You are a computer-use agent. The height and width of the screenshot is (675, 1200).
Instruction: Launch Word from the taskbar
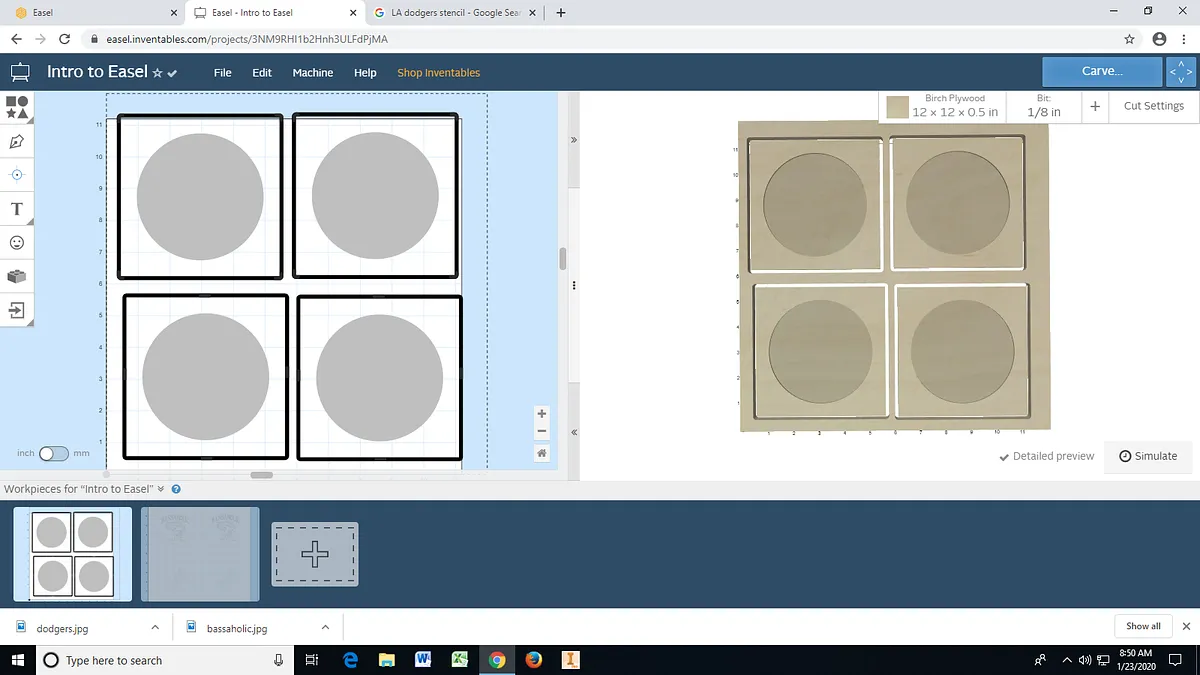tap(423, 660)
